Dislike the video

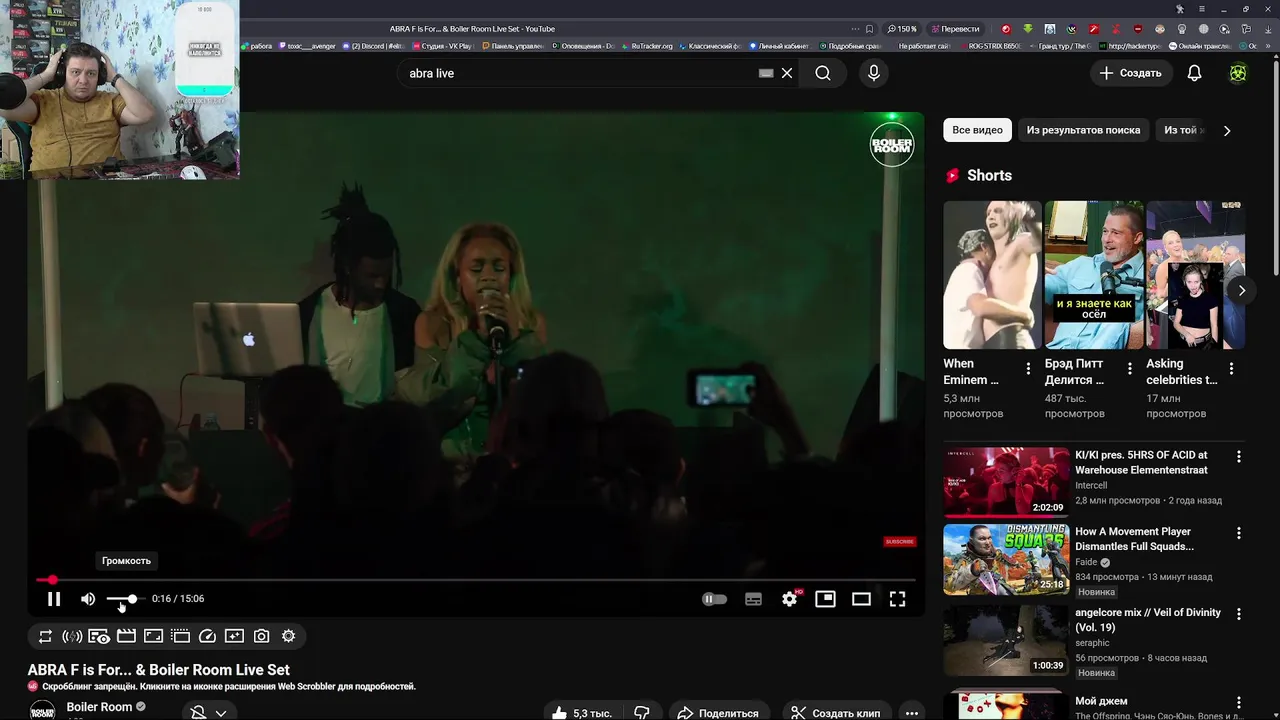[x=642, y=713]
